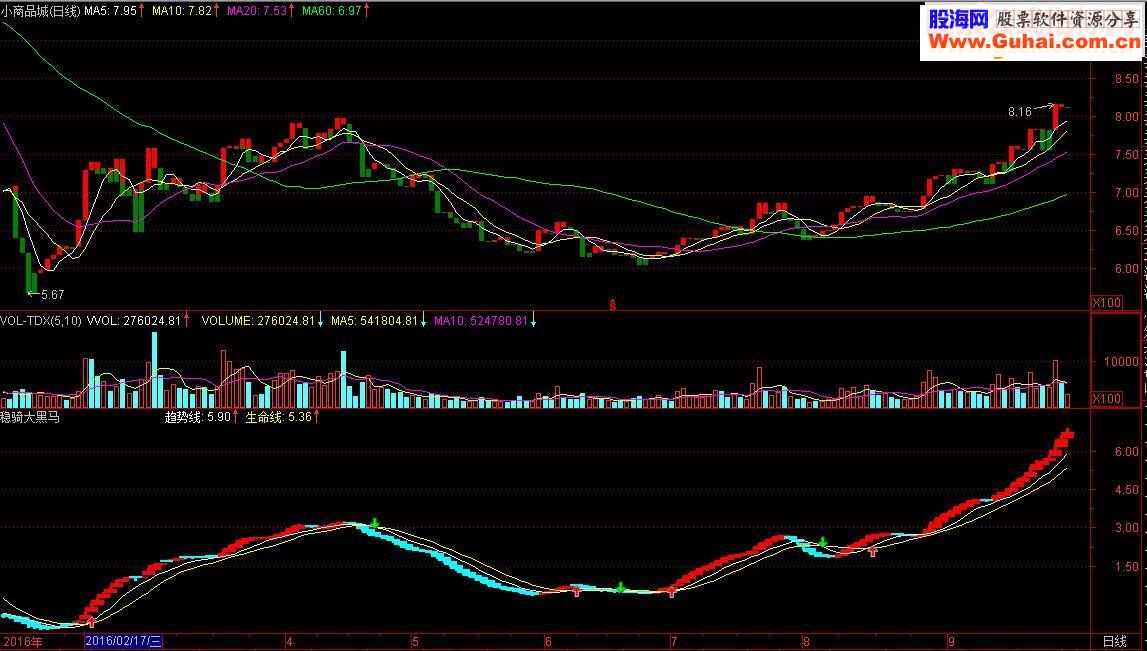1147x651 pixels.
Task: Select the MA5: 7.95 moving average label
Action: pos(110,11)
